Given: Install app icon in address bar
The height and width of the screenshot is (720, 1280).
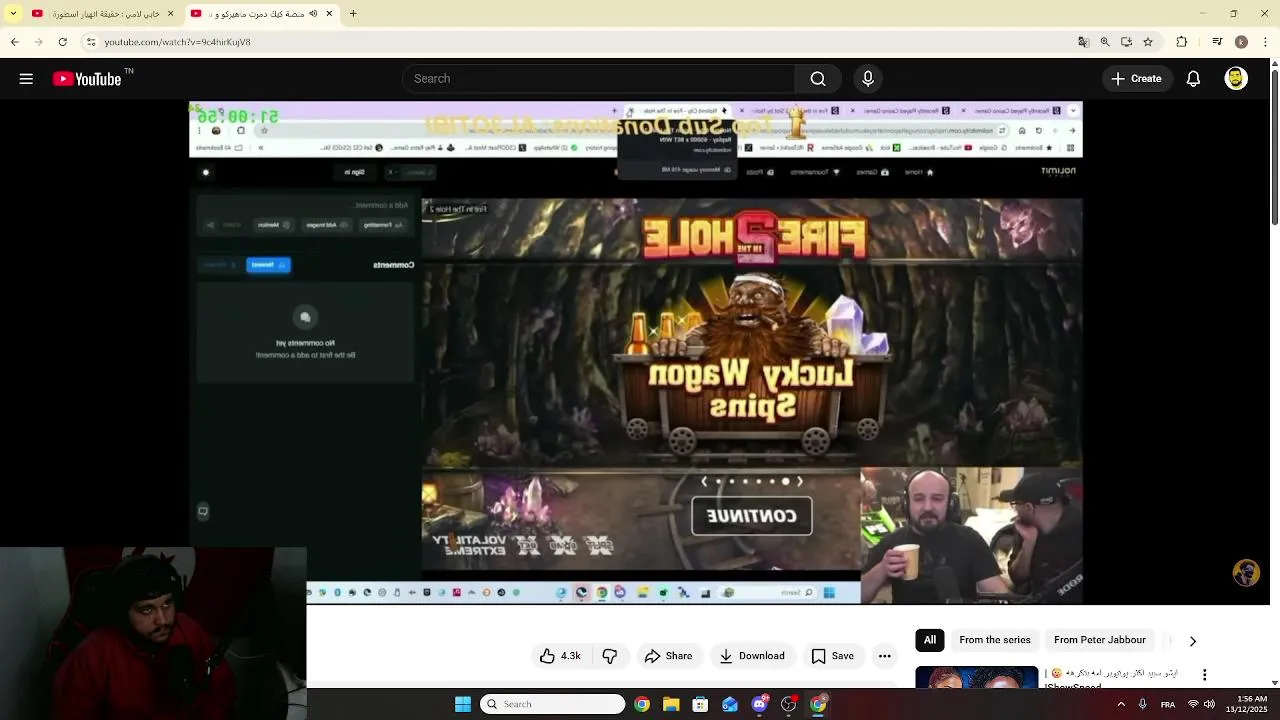Looking at the screenshot, I should tap(1126, 42).
